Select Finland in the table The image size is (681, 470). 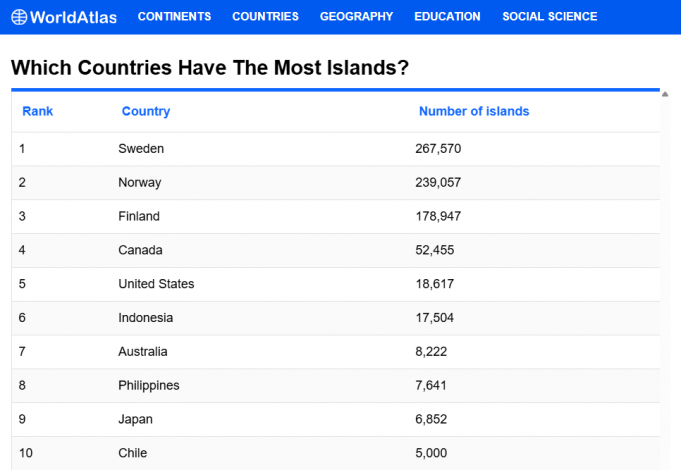click(x=139, y=217)
